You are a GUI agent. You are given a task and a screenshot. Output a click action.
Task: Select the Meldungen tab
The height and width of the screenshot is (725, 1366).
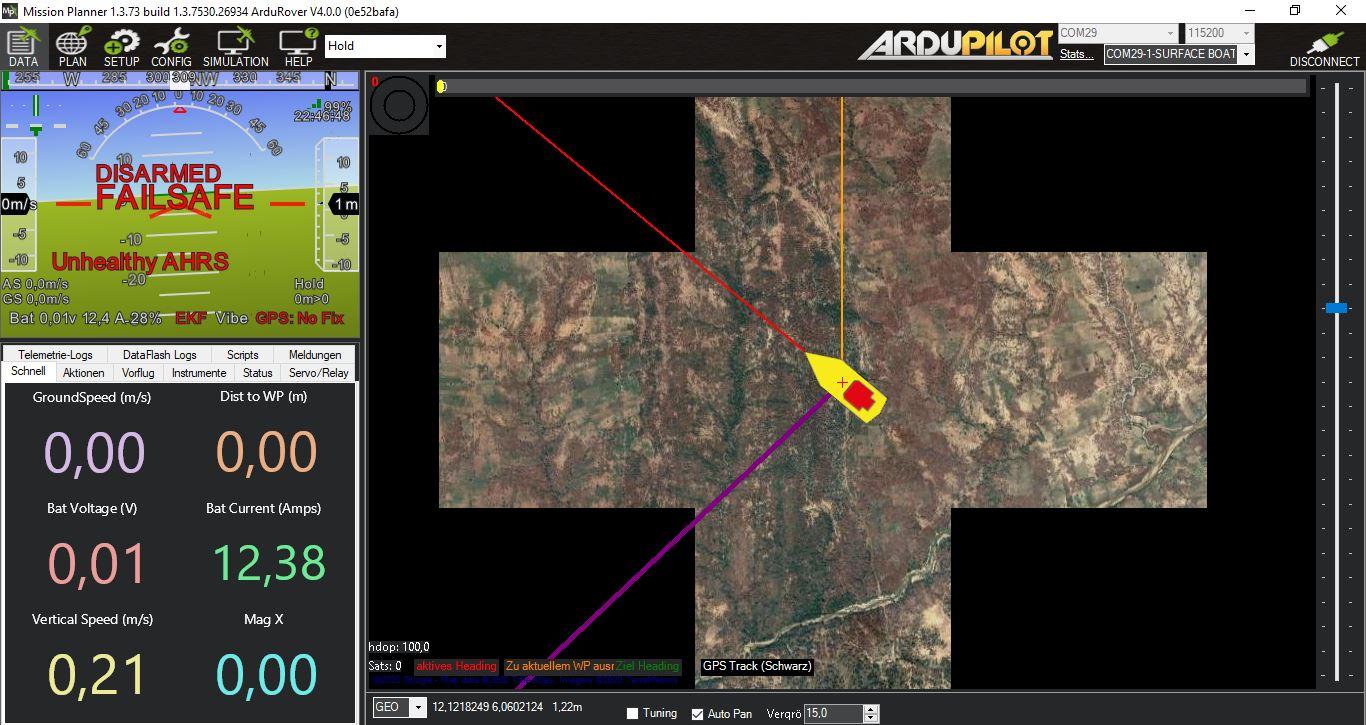315,355
